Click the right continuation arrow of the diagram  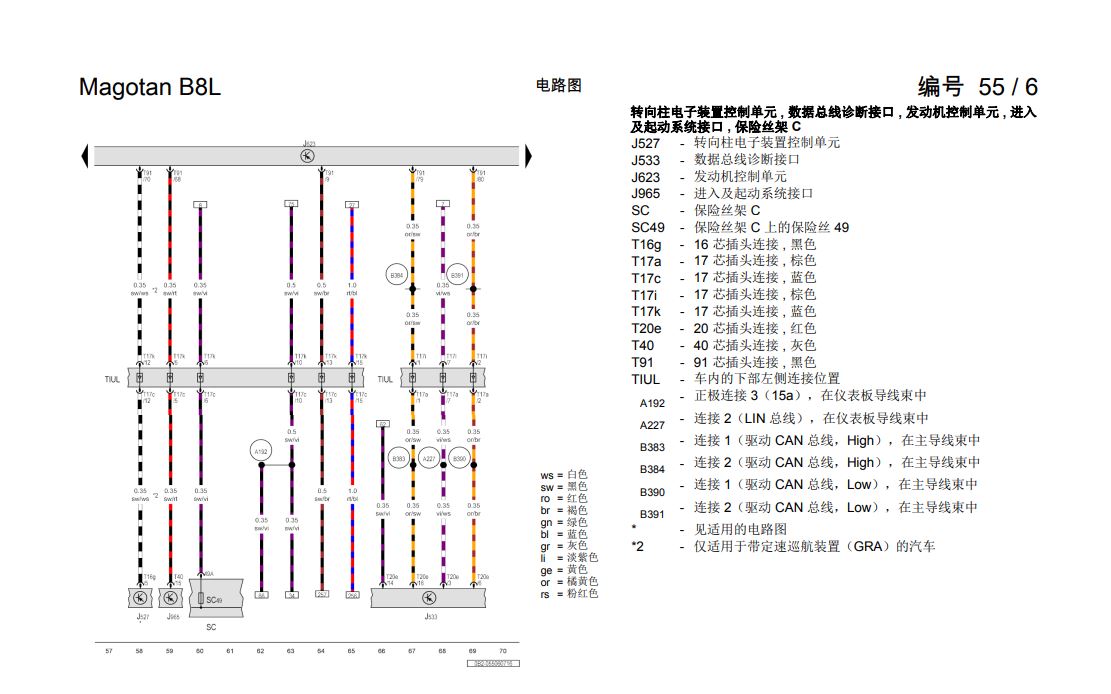tap(529, 156)
